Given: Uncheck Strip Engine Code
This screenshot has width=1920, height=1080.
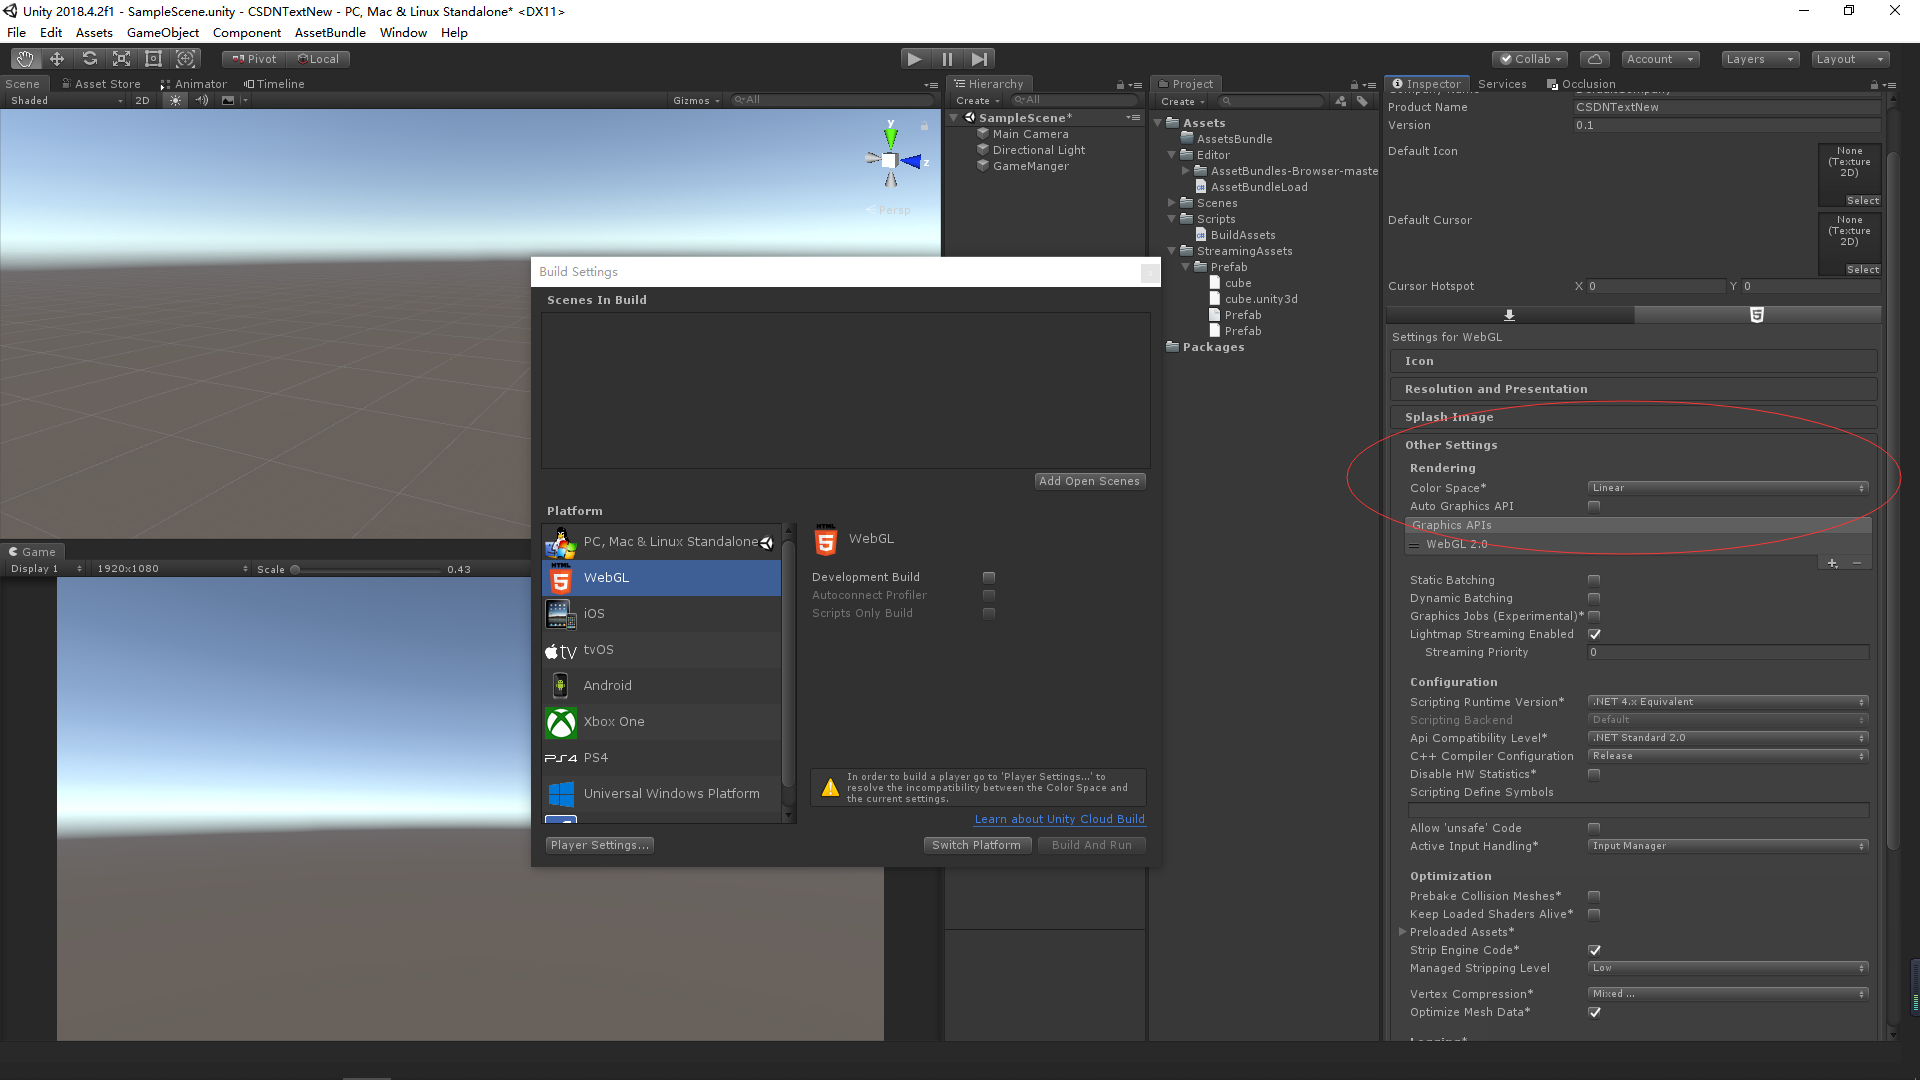Looking at the screenshot, I should pyautogui.click(x=1594, y=950).
